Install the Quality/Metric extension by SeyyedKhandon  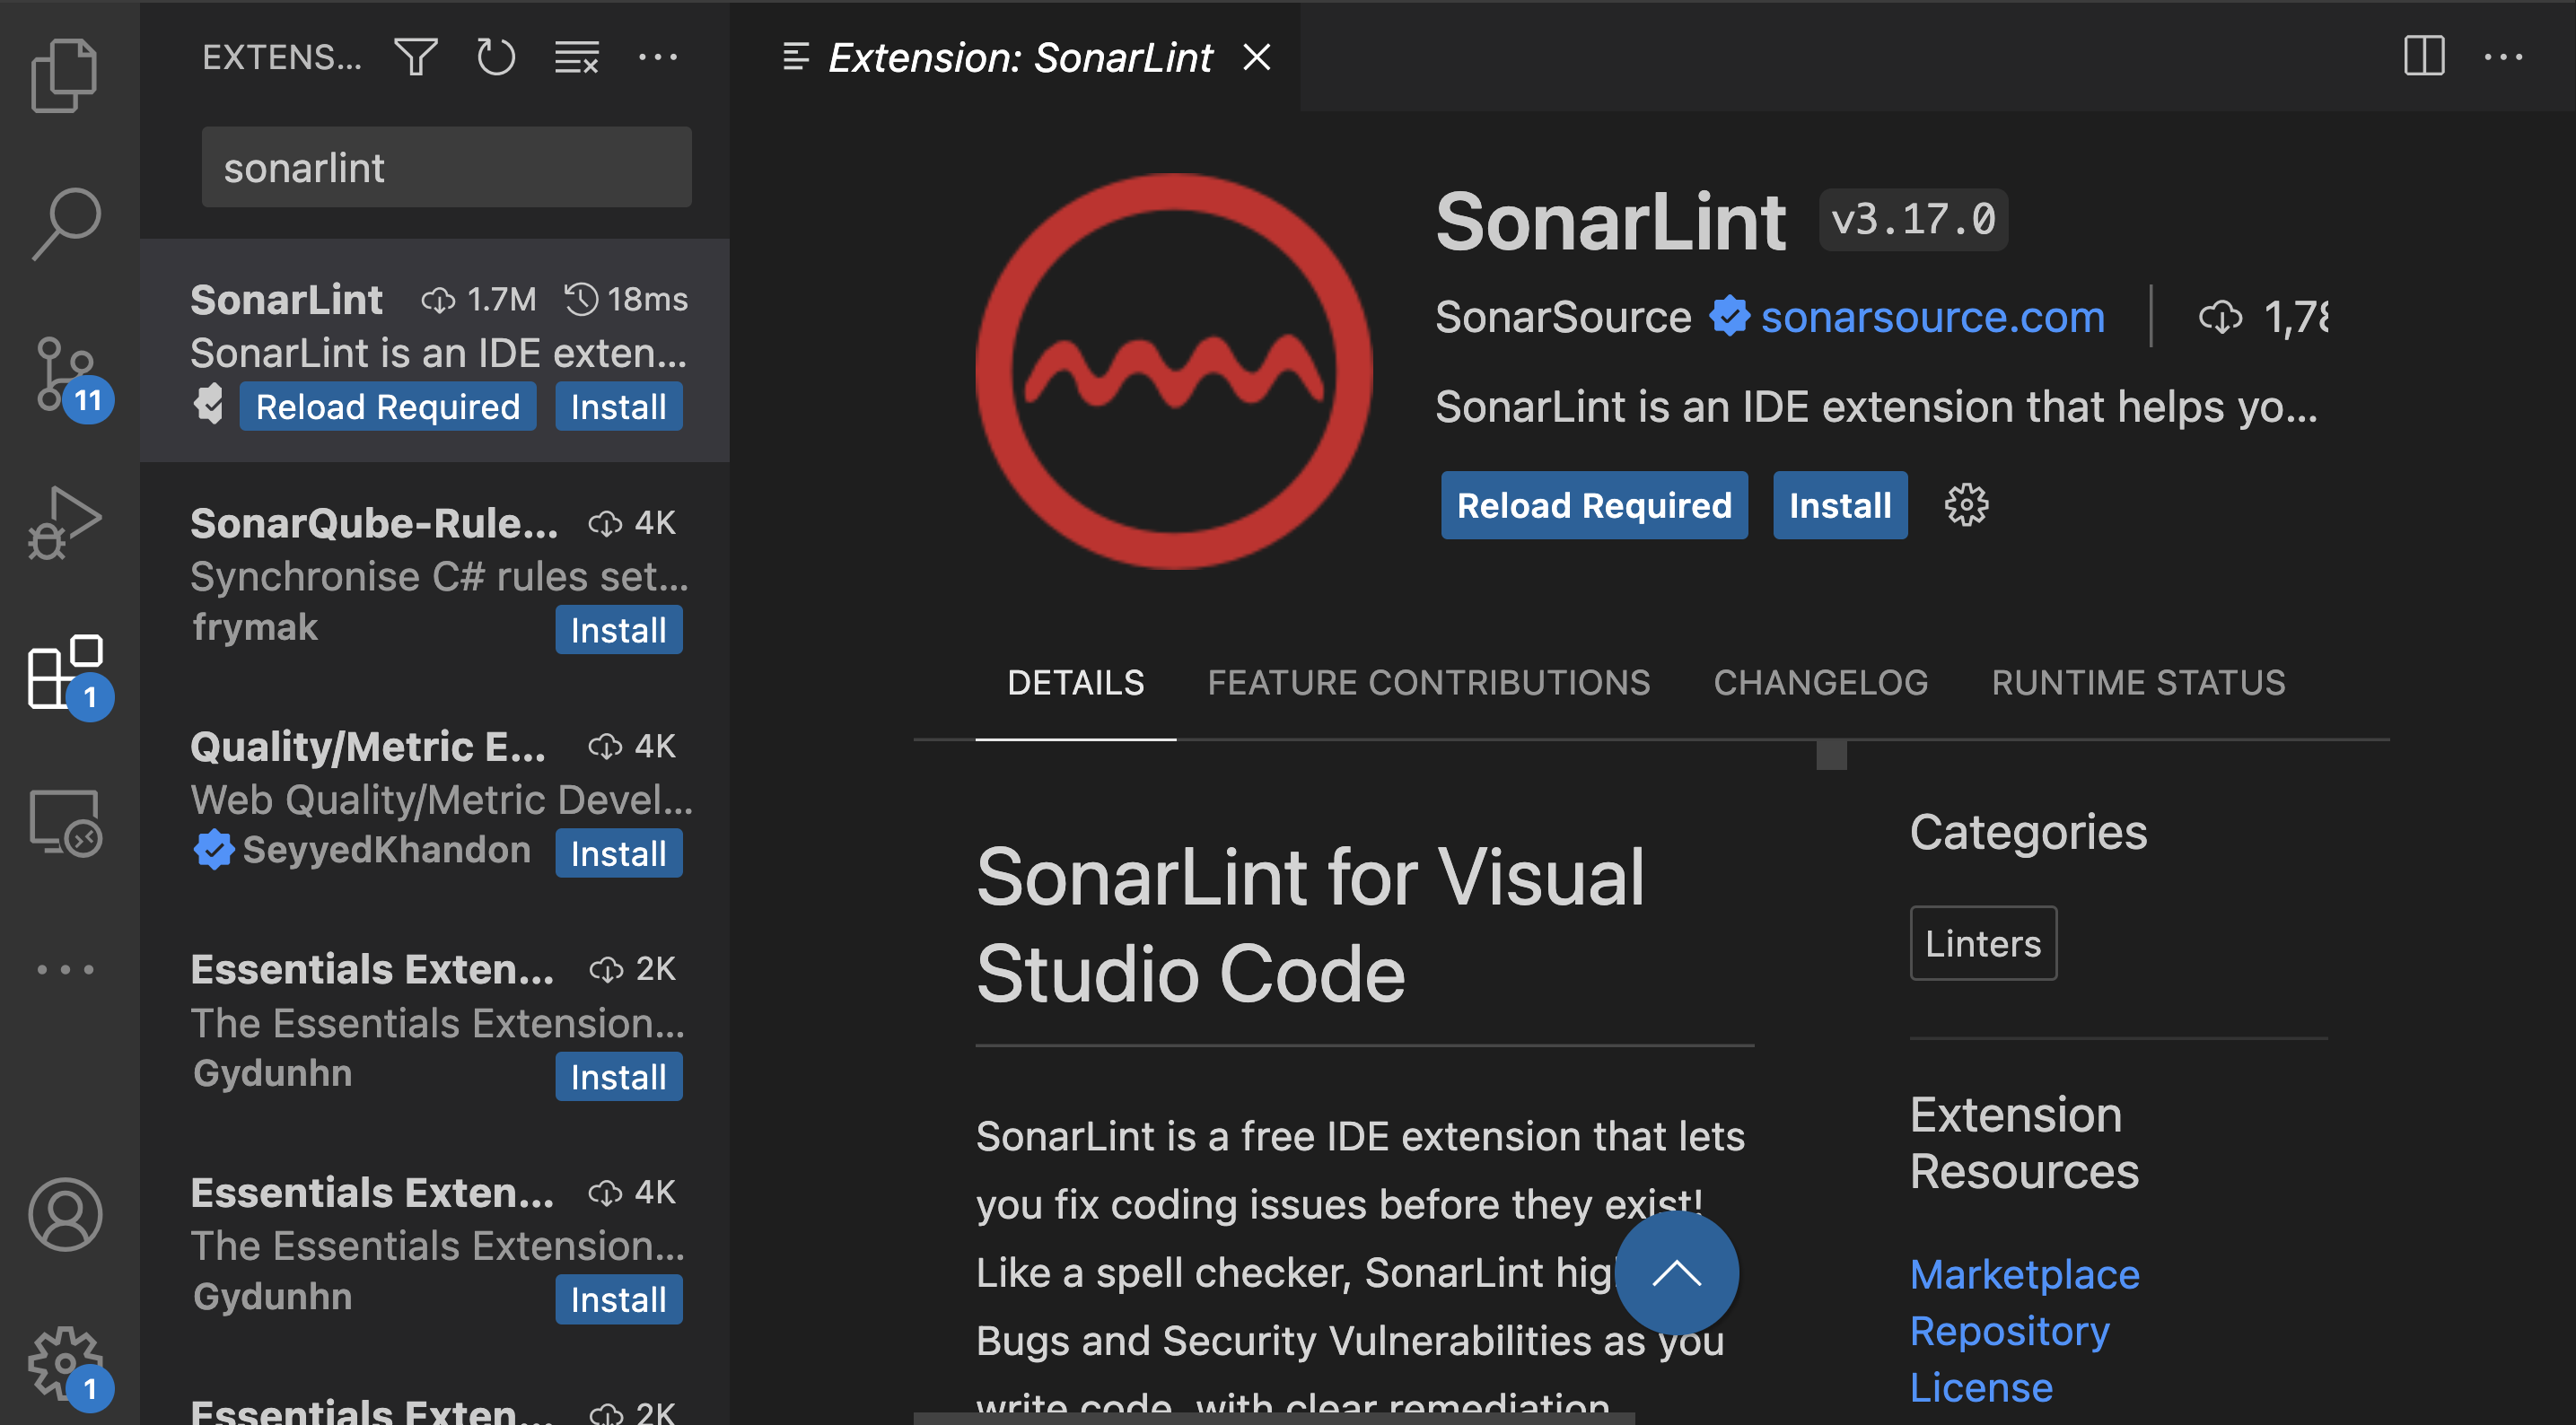[618, 853]
